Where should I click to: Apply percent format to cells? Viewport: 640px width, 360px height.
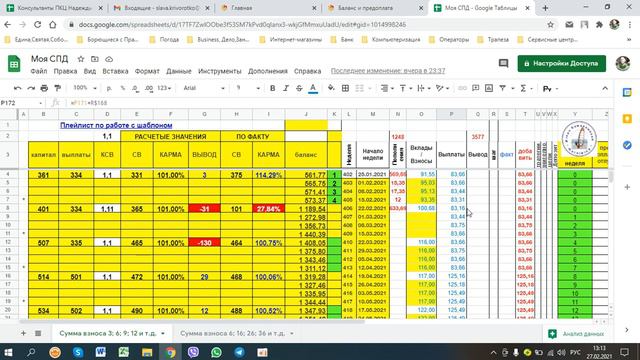(x=122, y=88)
